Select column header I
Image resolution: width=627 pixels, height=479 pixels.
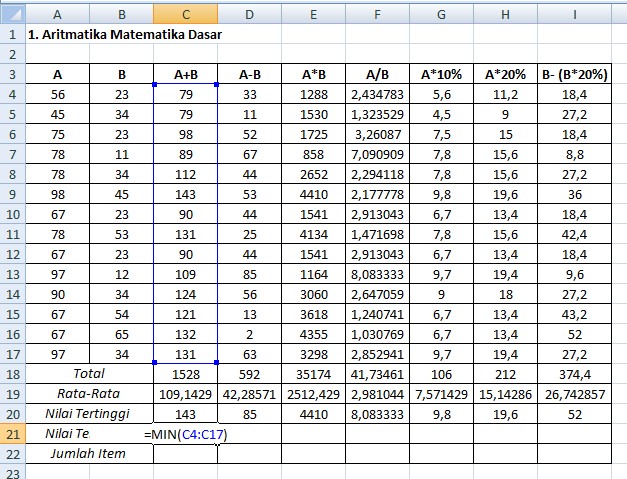[575, 14]
